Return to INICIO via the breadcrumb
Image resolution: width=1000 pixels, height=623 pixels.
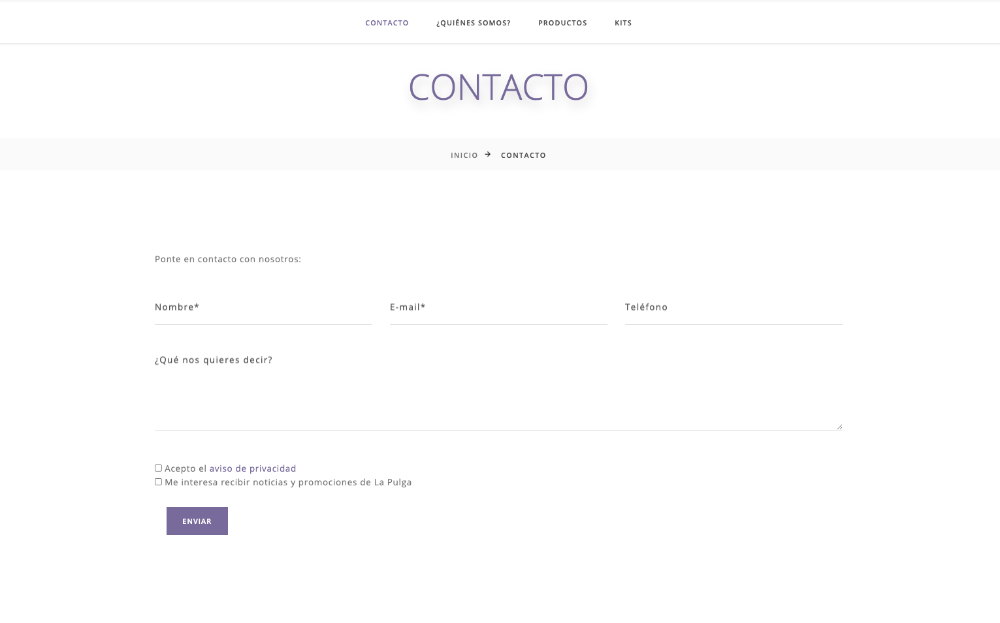coord(464,155)
